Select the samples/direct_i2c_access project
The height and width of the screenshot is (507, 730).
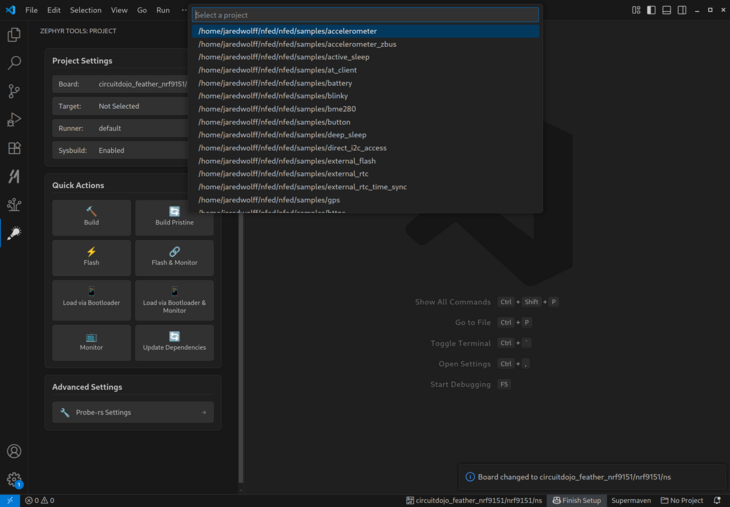coord(365,148)
